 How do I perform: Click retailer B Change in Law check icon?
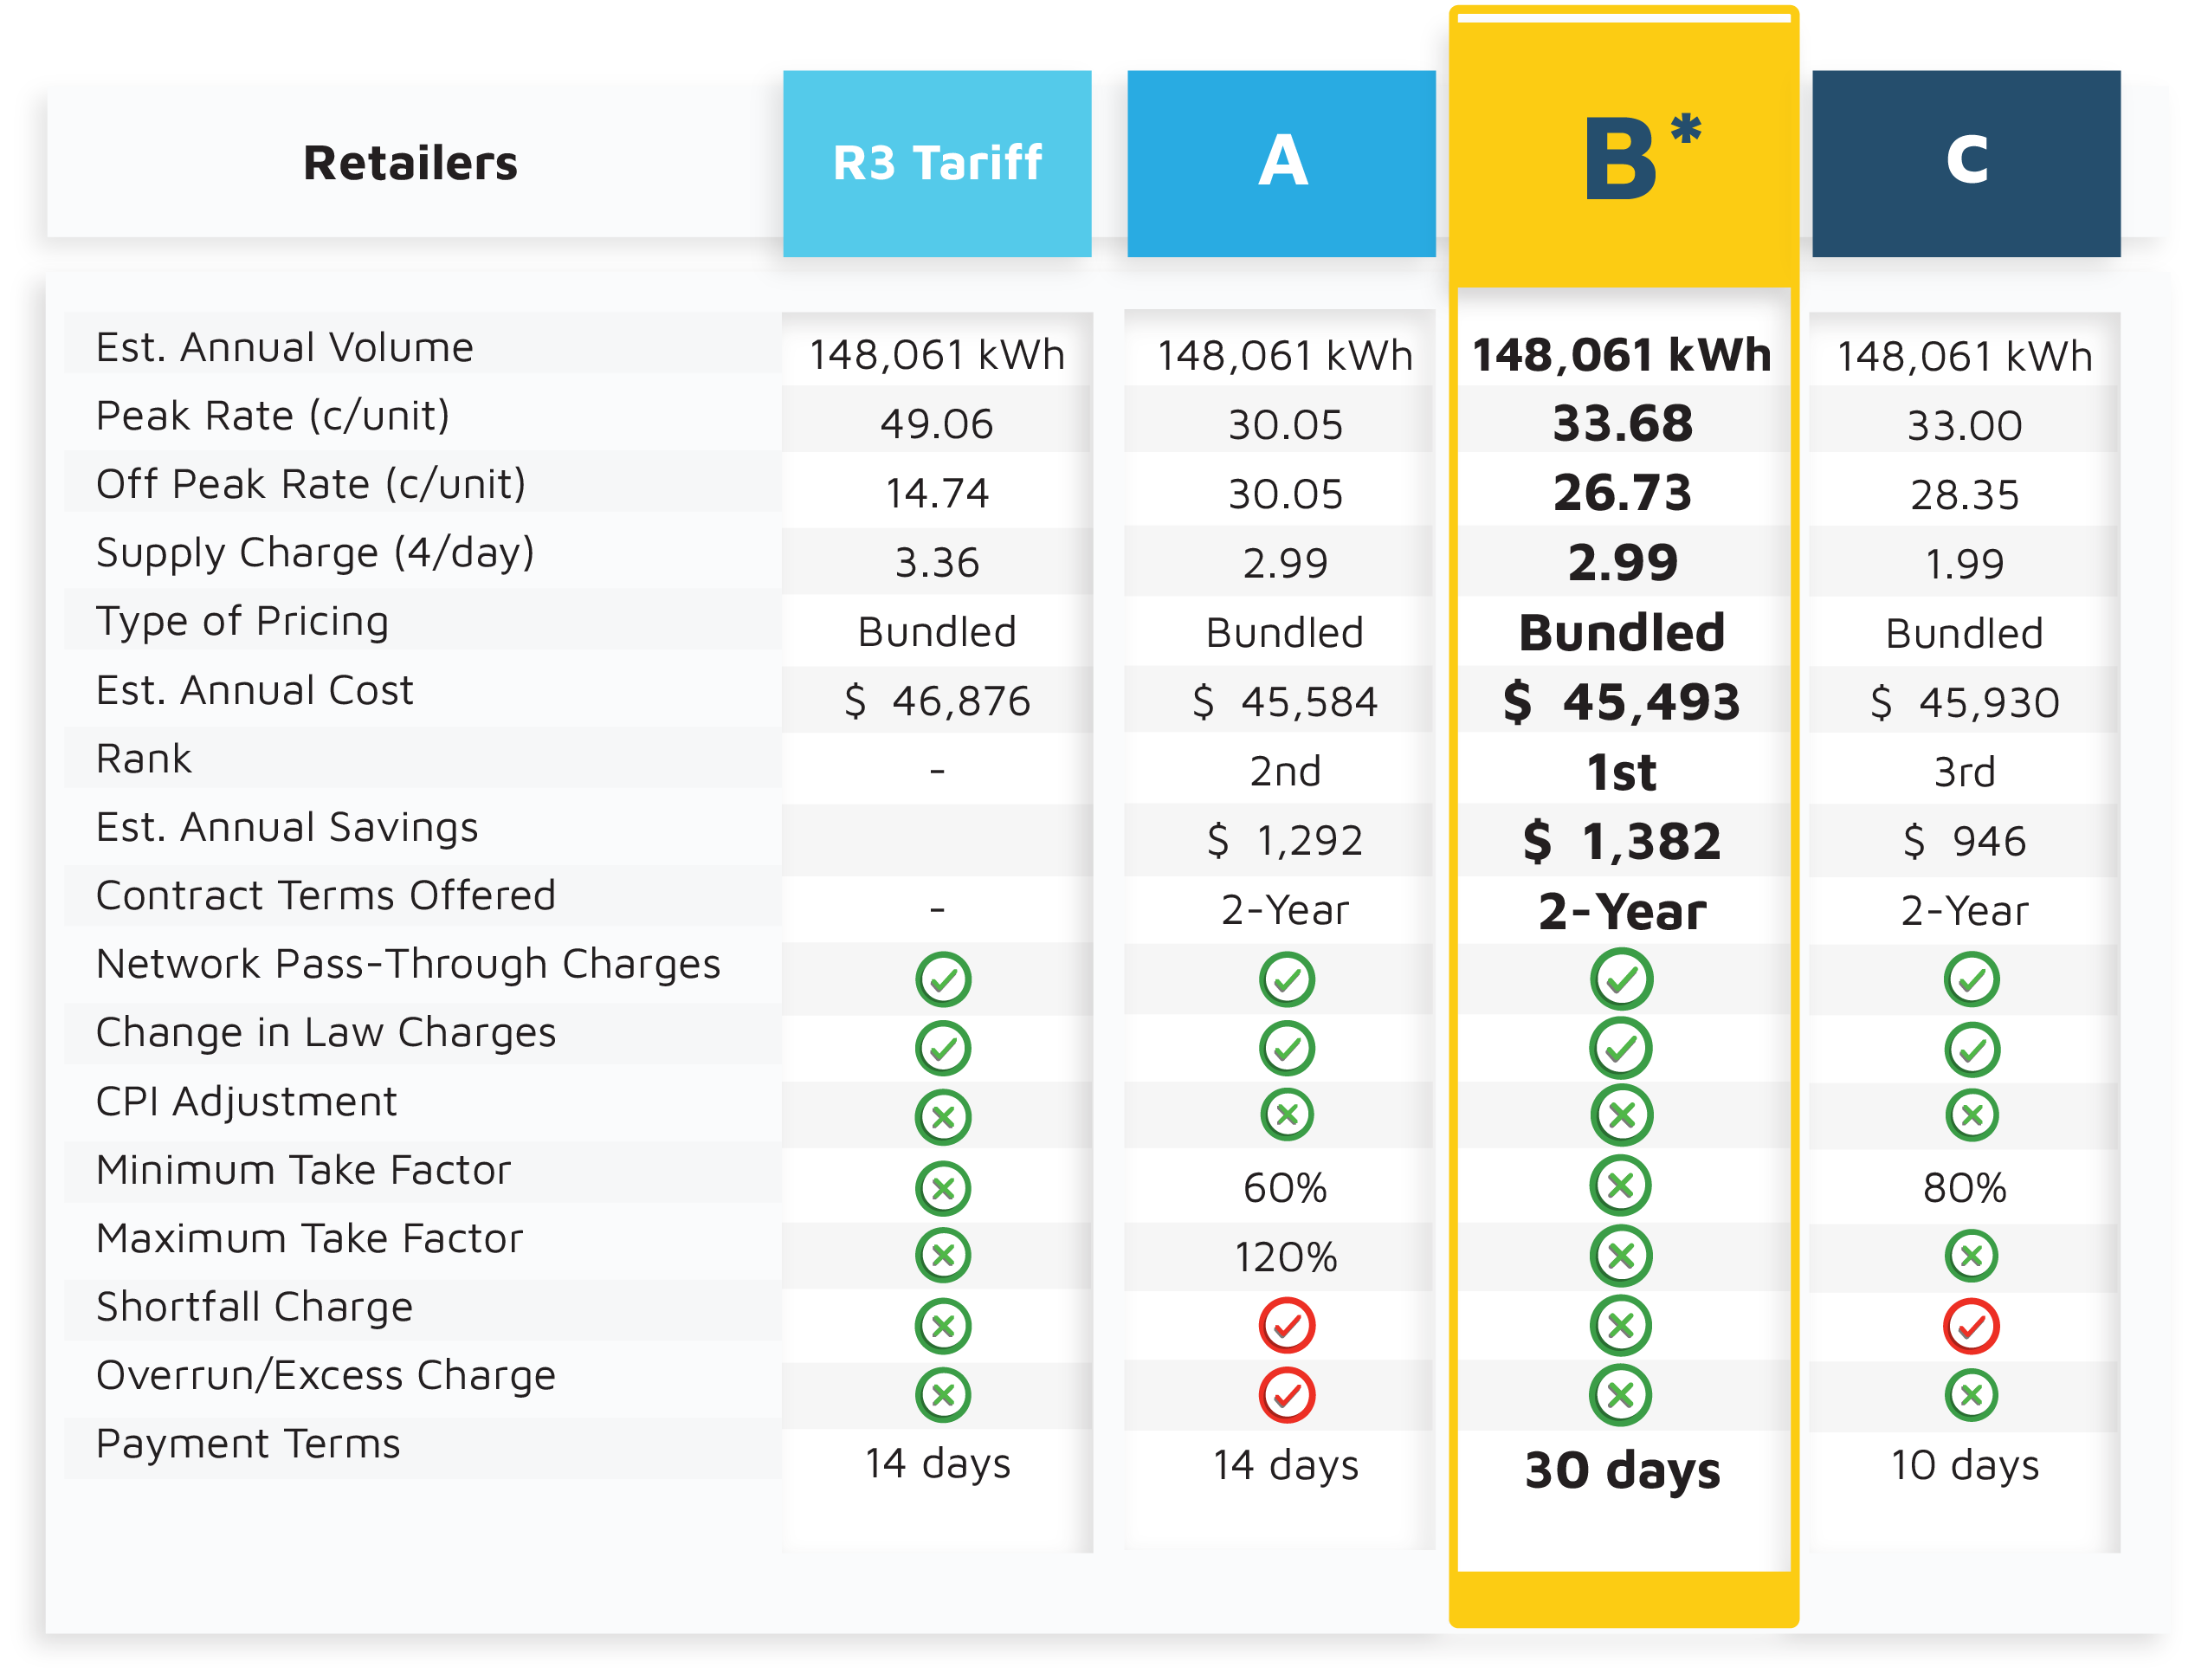1621,1048
